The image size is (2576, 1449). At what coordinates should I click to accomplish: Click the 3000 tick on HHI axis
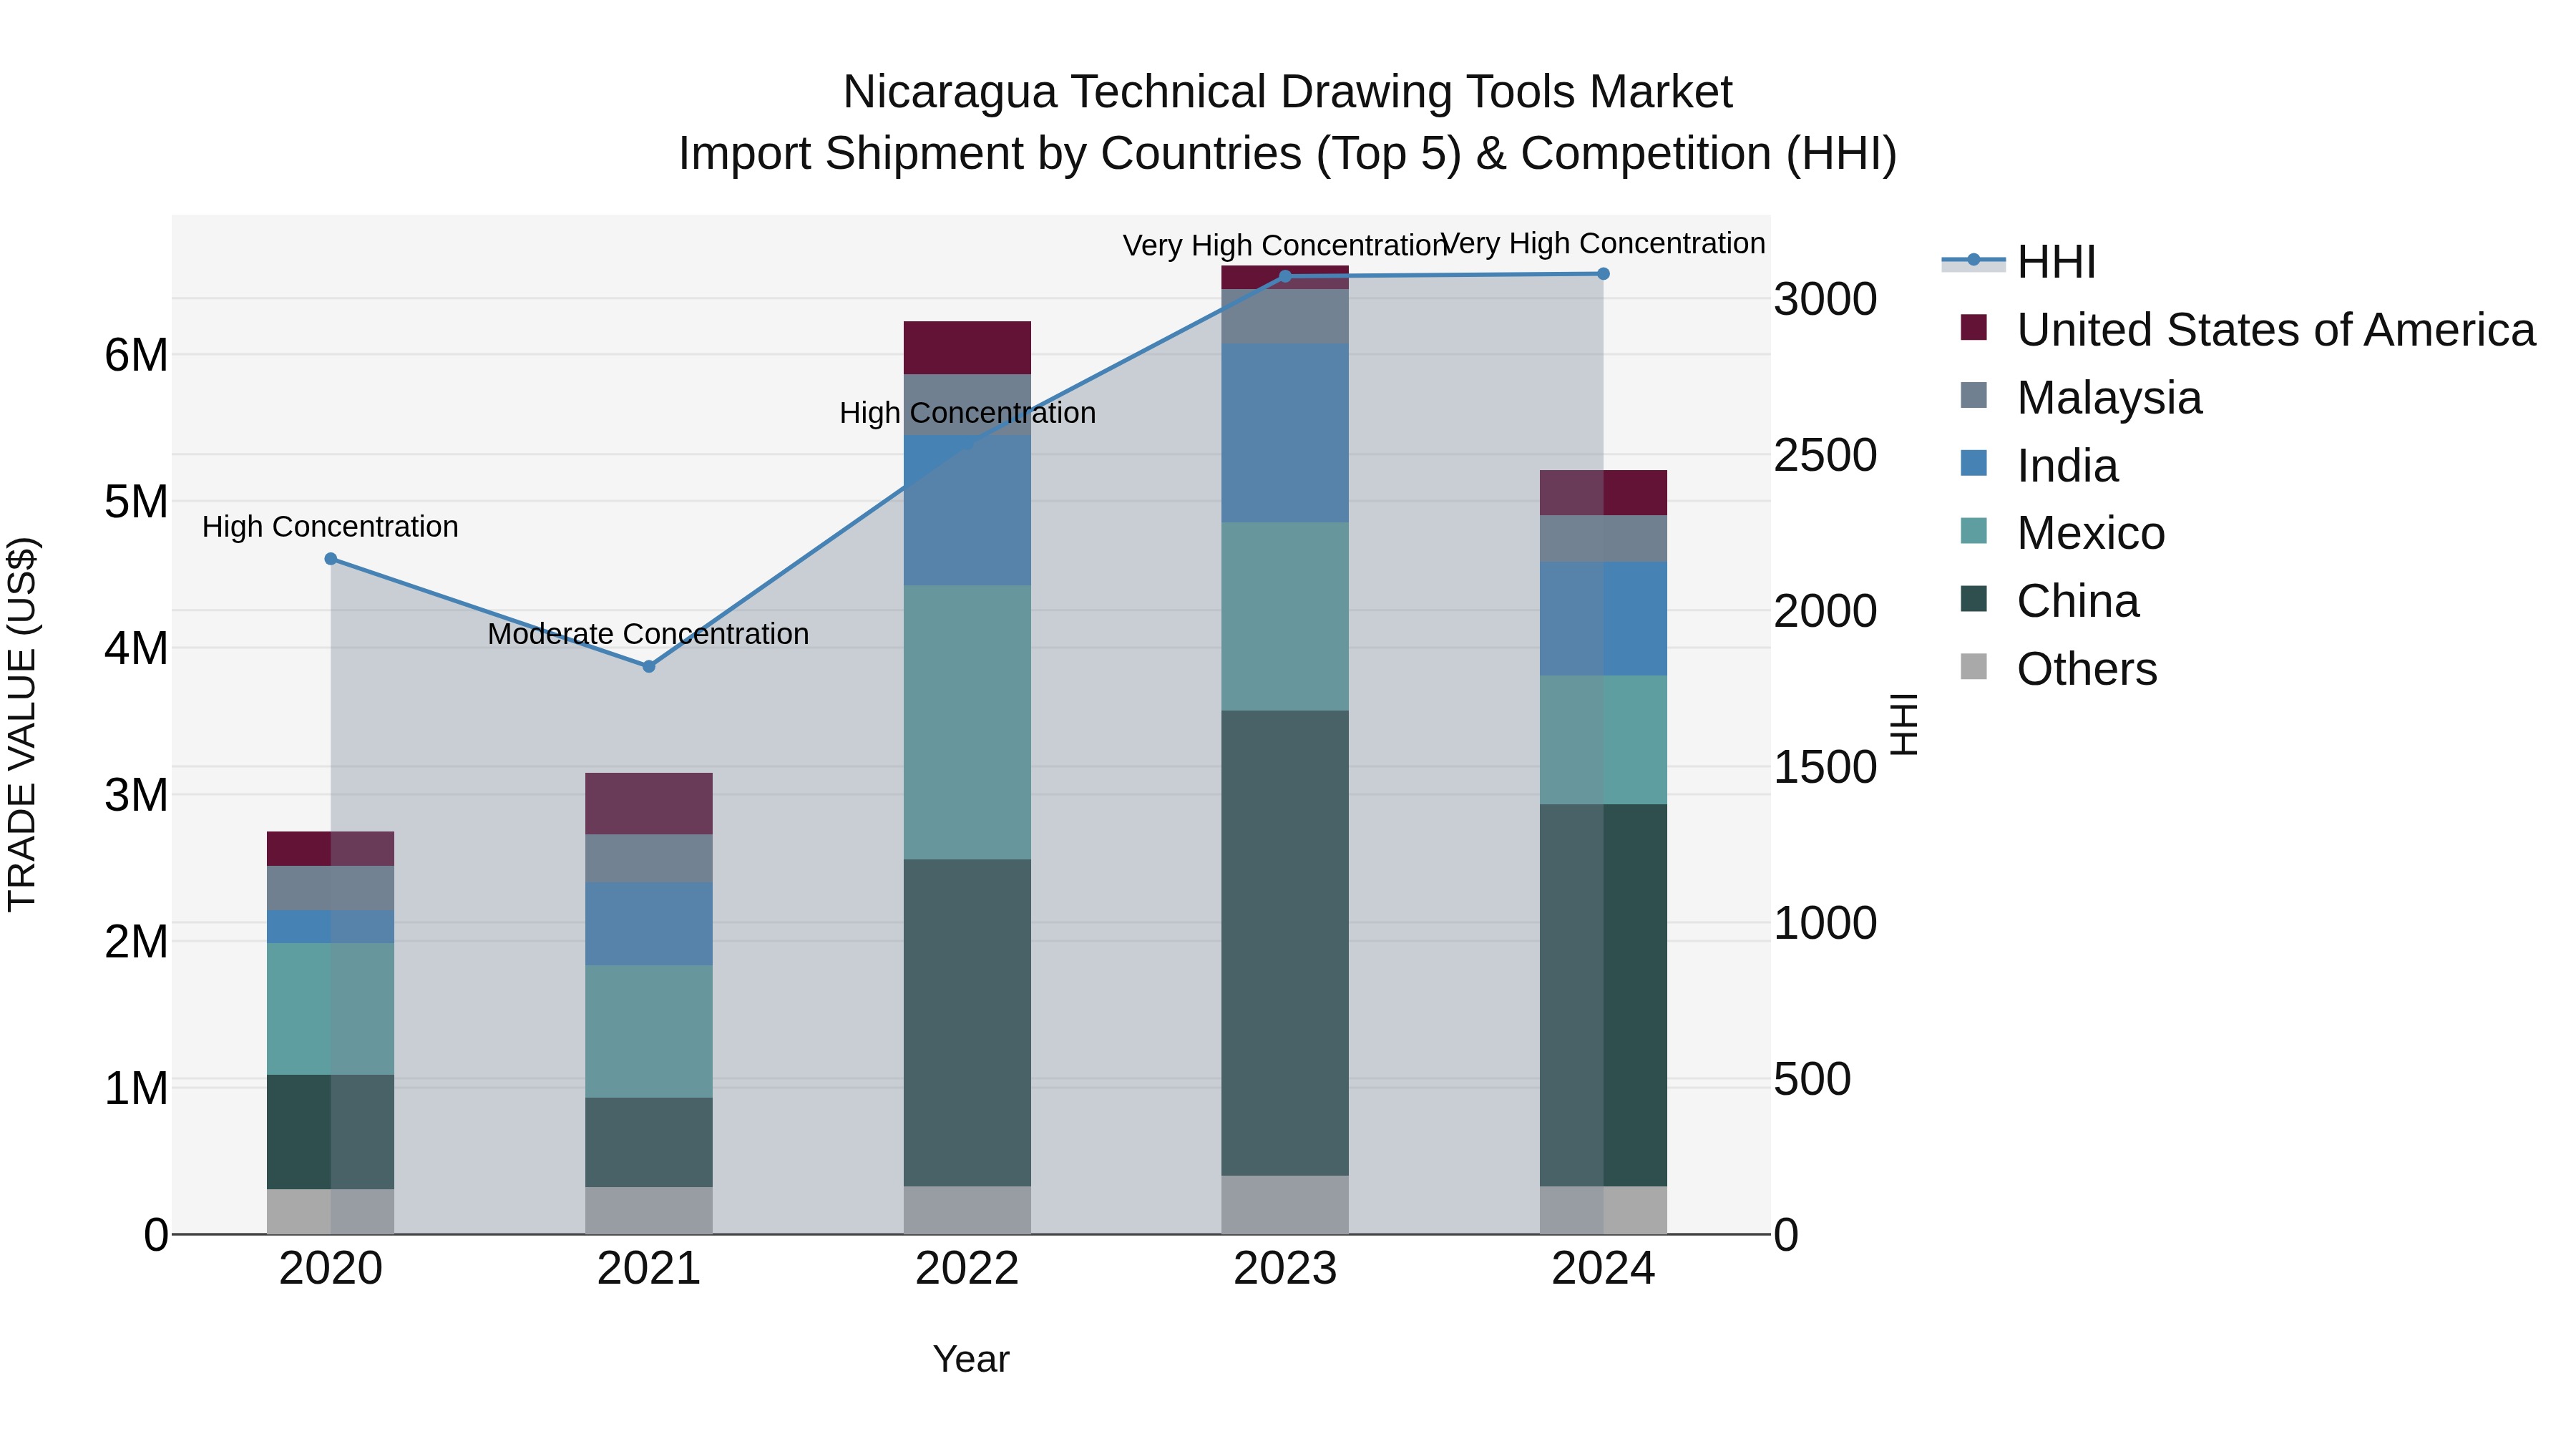pyautogui.click(x=1826, y=299)
